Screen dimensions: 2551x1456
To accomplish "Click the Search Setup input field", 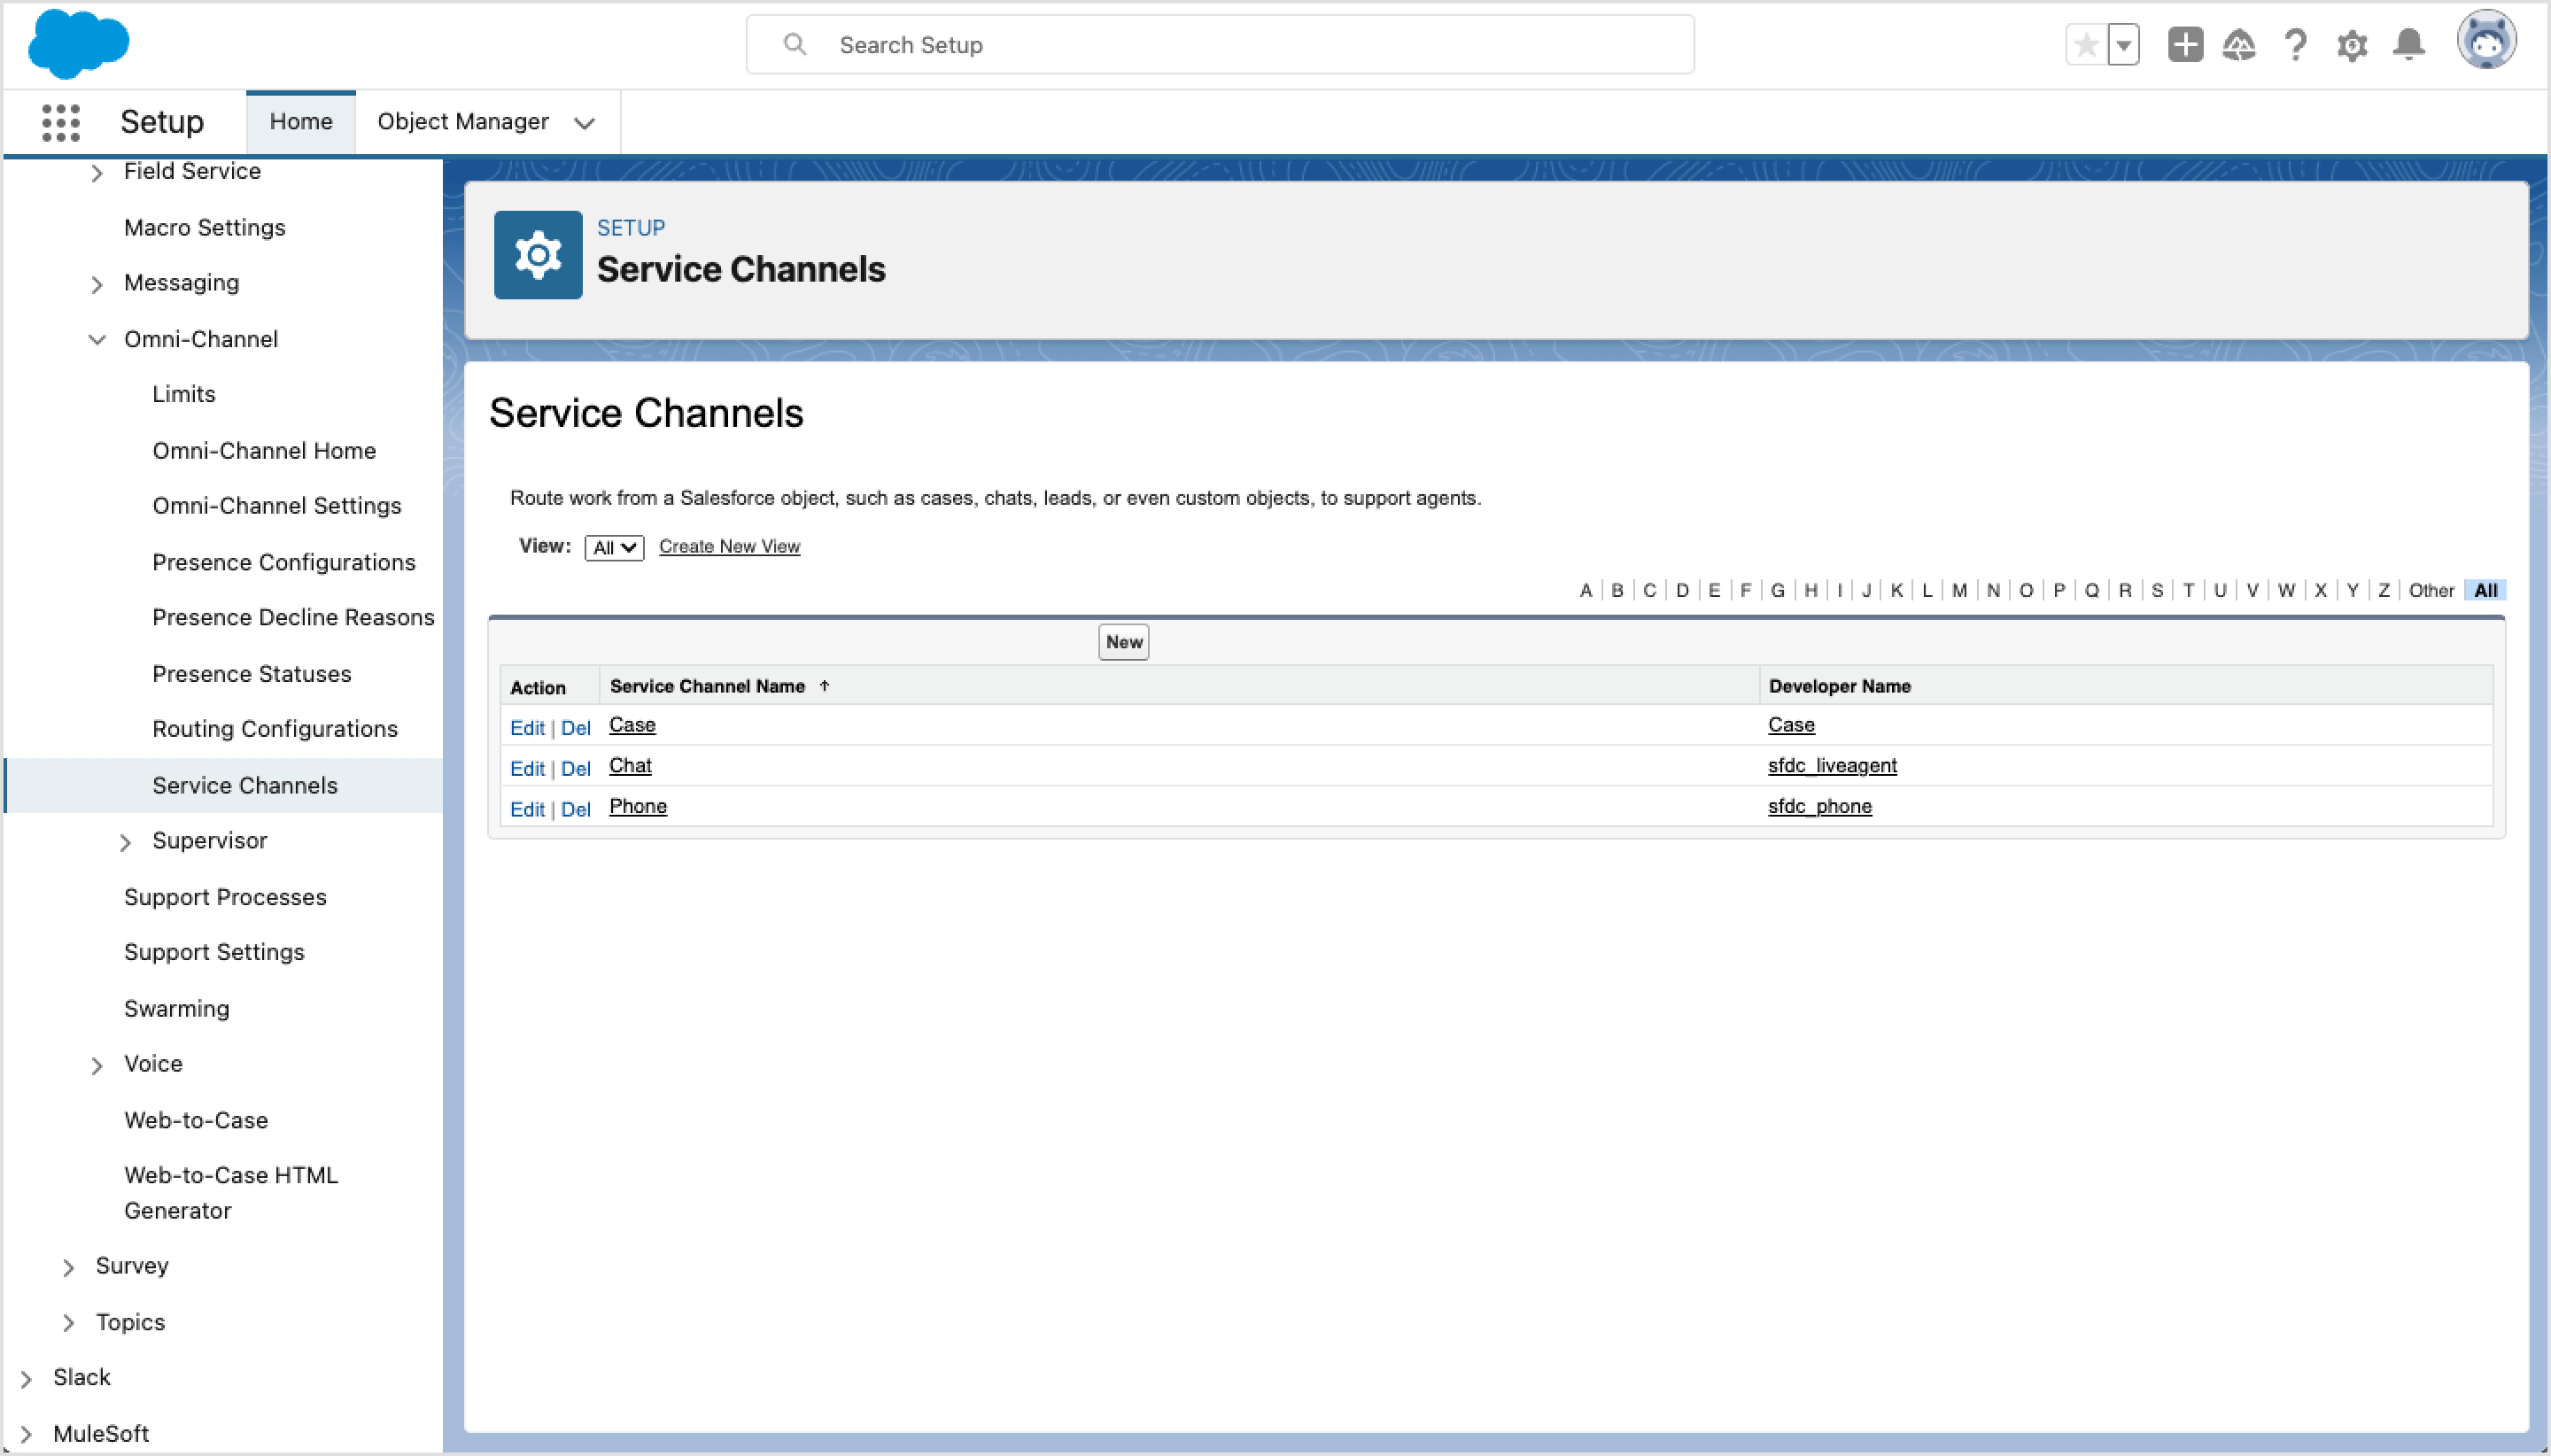I will click(1220, 45).
